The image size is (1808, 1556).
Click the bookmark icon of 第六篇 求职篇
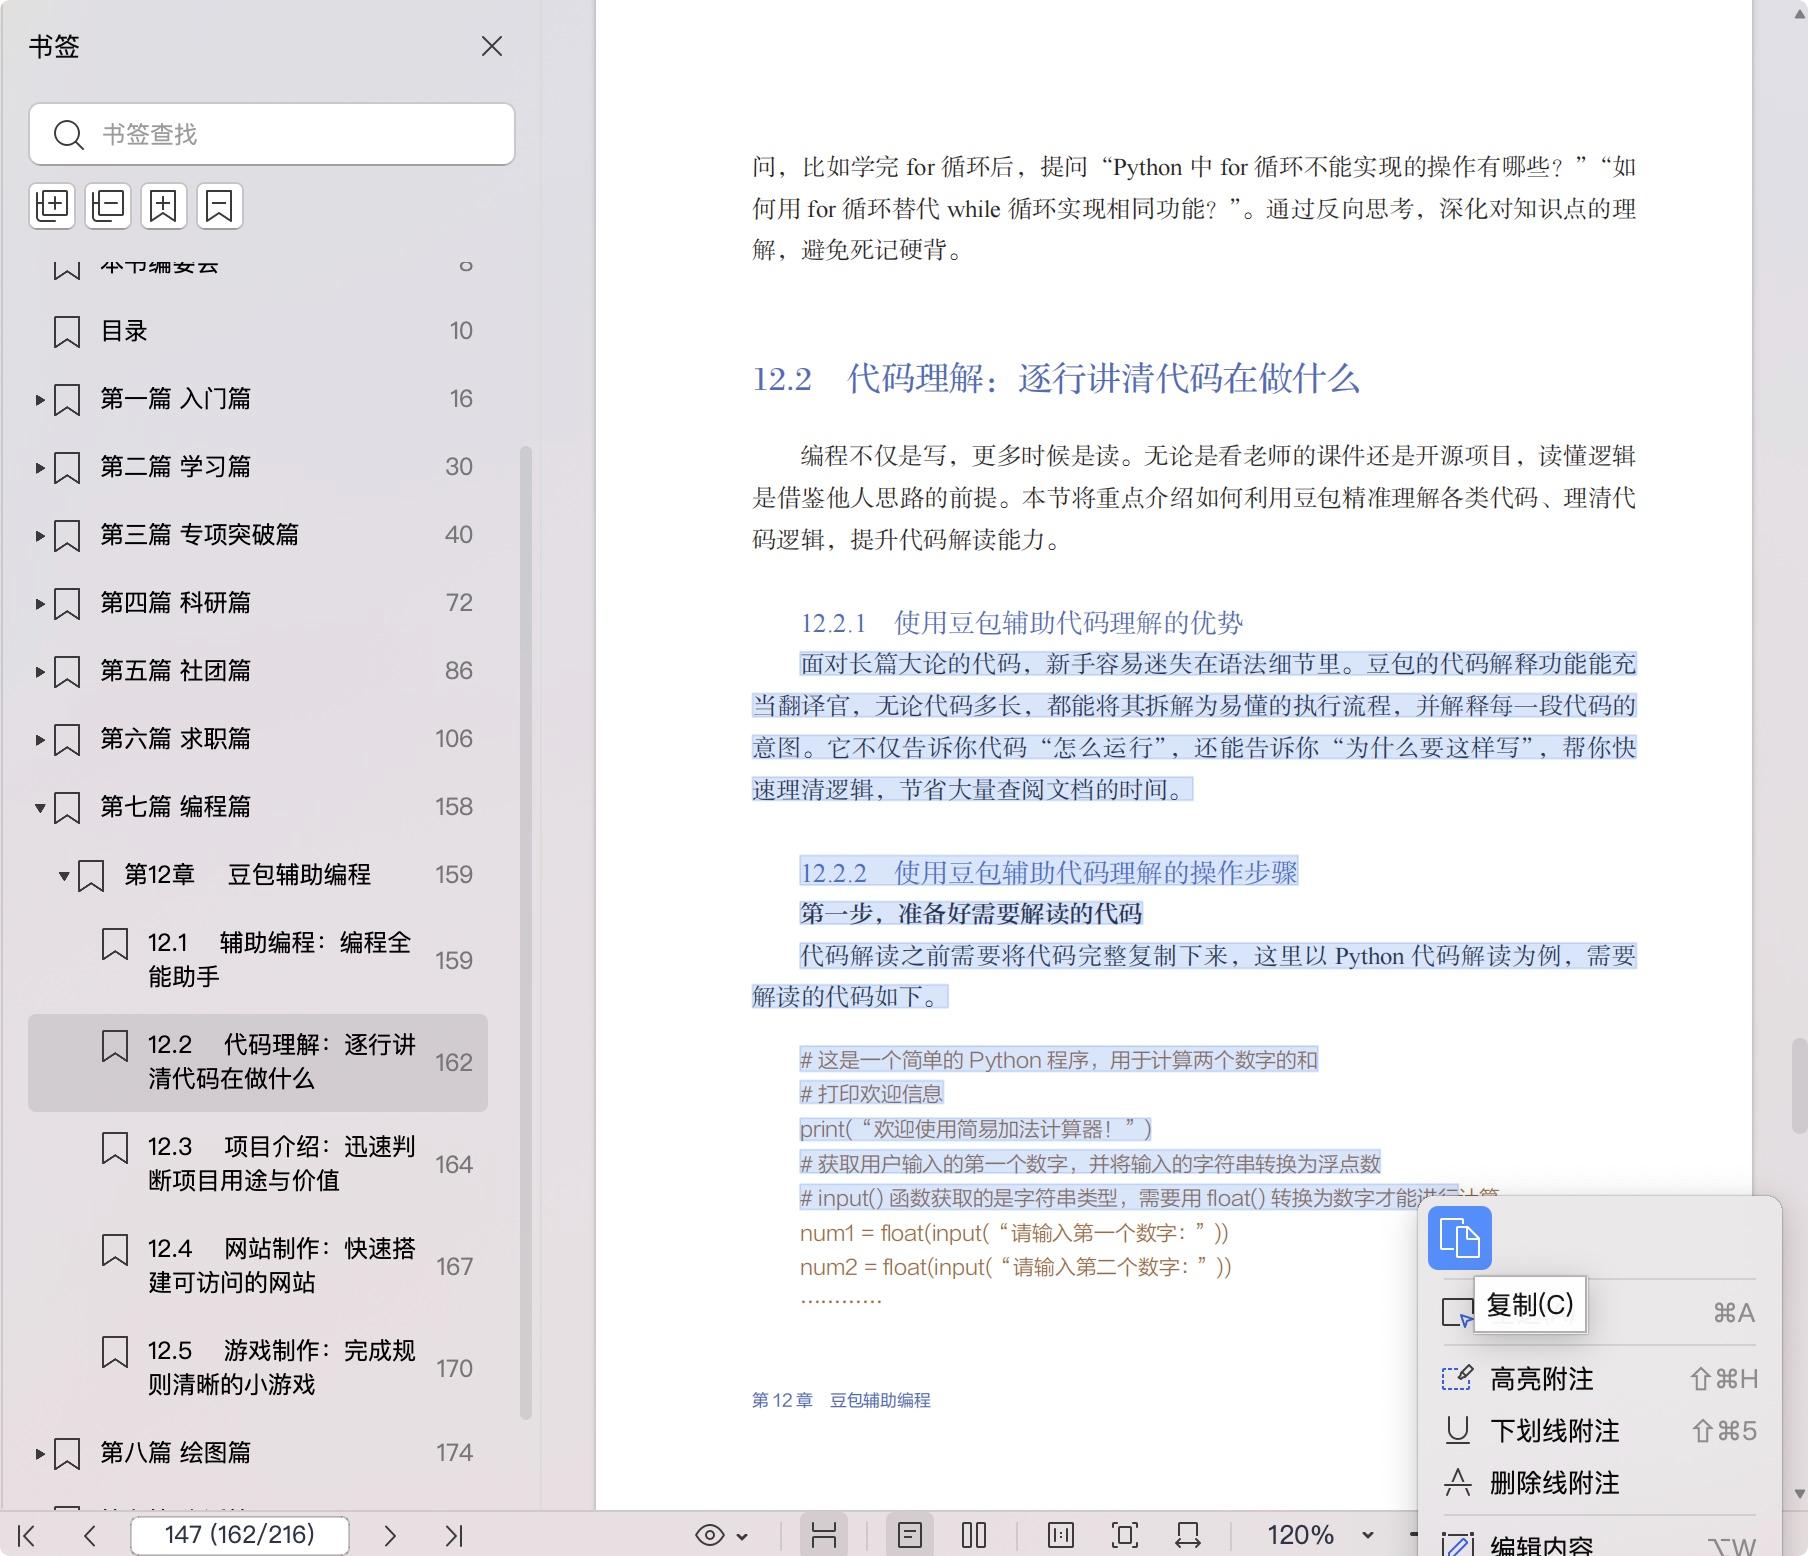coord(67,740)
